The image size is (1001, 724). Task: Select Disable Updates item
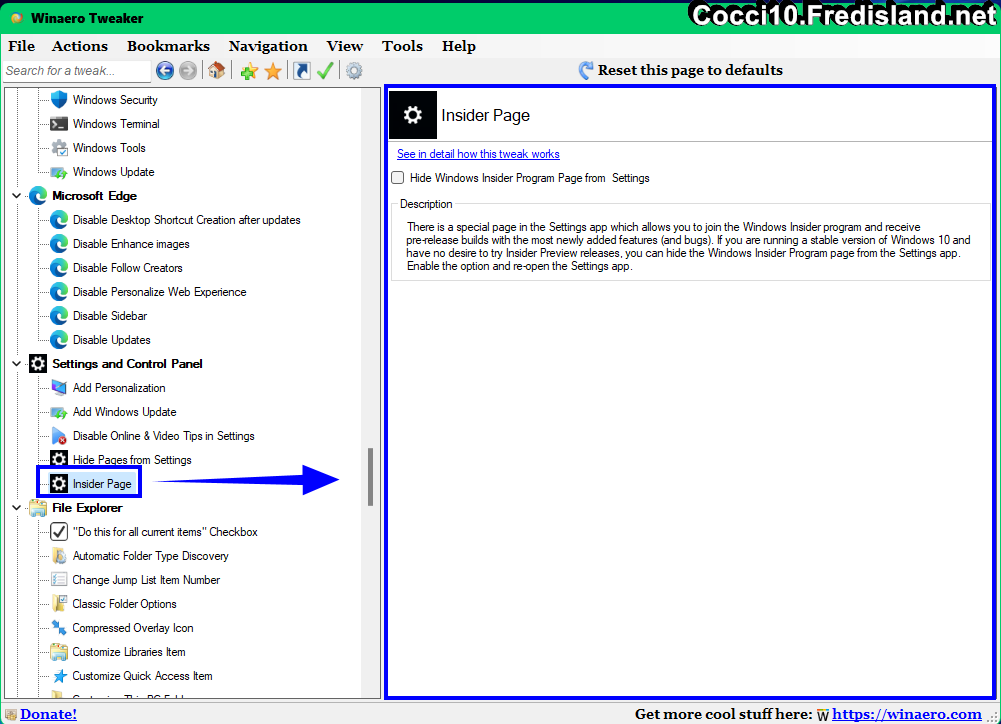(x=112, y=340)
